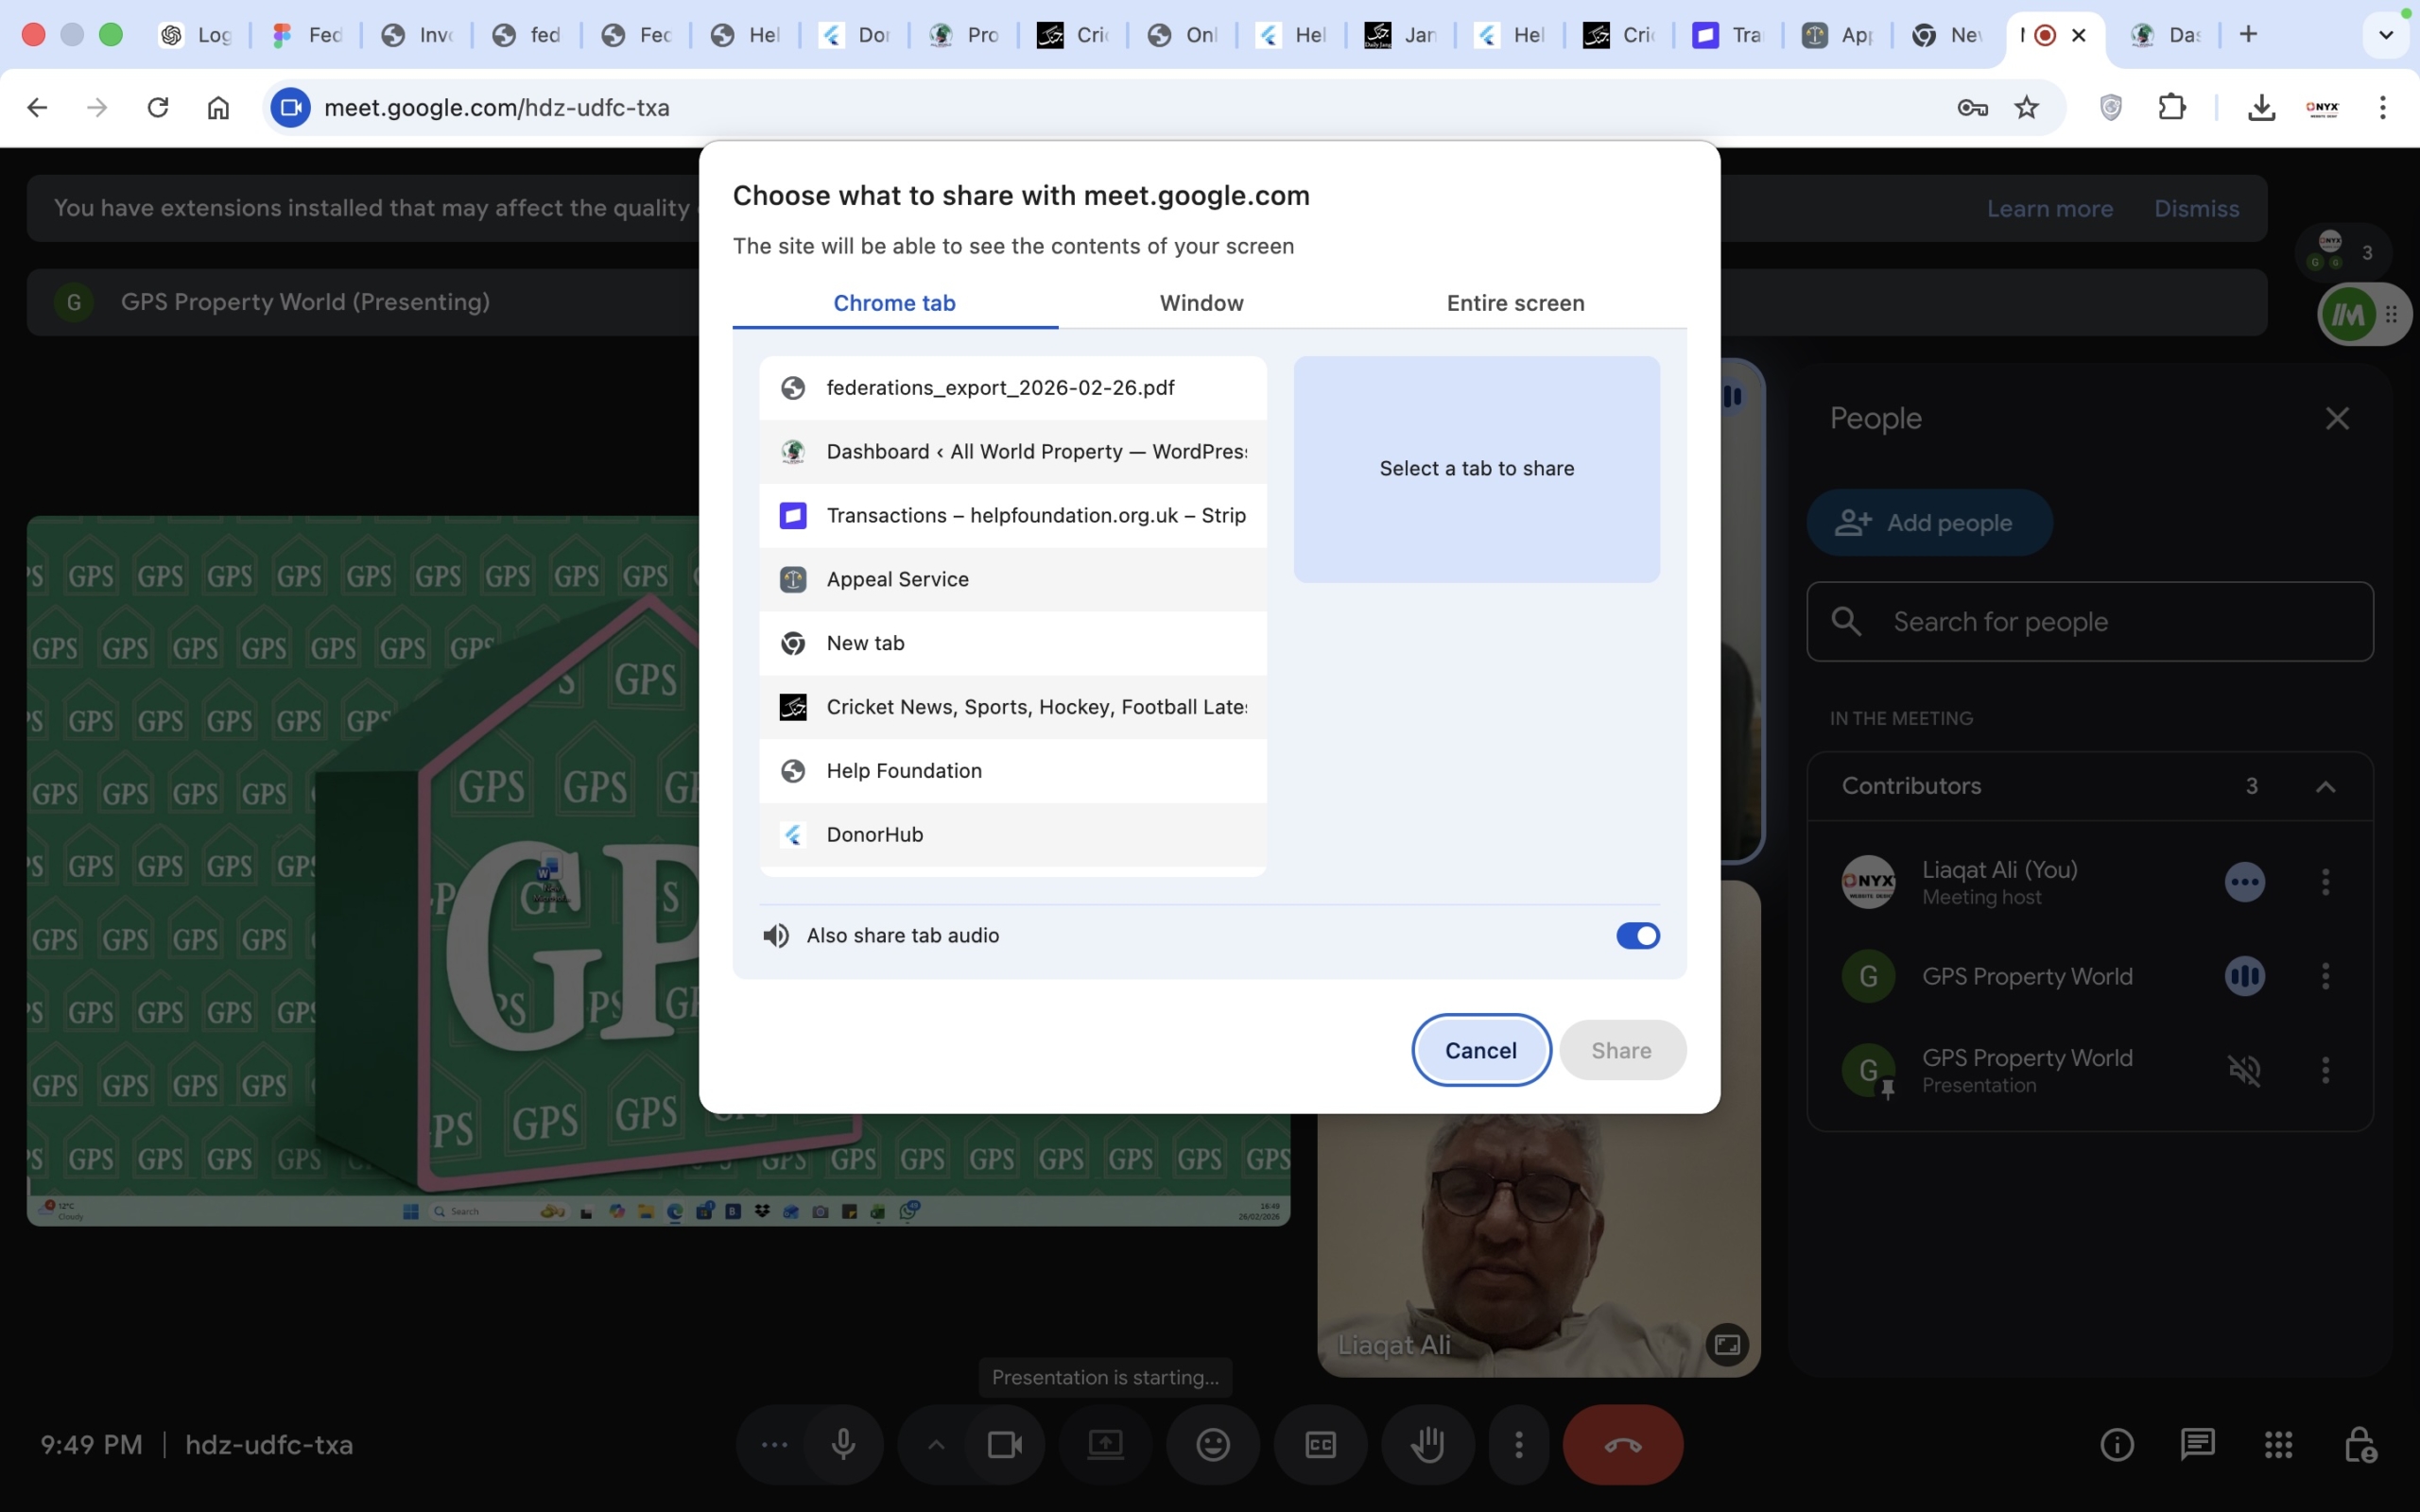Open the Chrome tab list dropdown arrow
Image resolution: width=2420 pixels, height=1512 pixels.
[2385, 35]
